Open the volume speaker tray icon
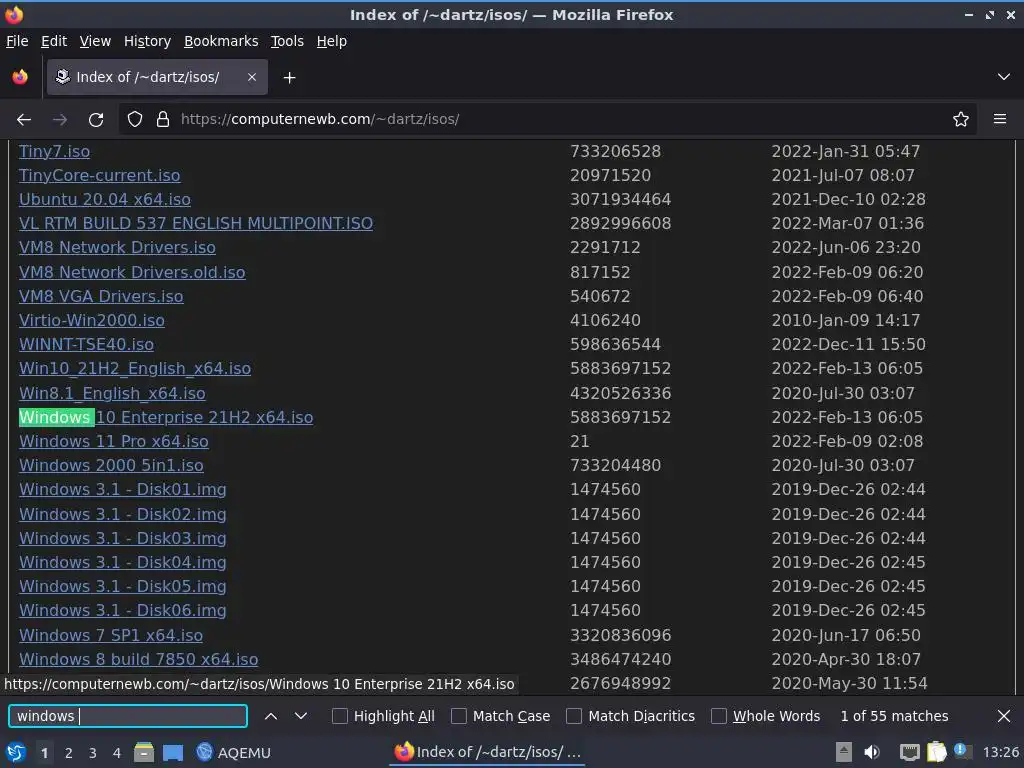Image resolution: width=1024 pixels, height=768 pixels. 872,753
